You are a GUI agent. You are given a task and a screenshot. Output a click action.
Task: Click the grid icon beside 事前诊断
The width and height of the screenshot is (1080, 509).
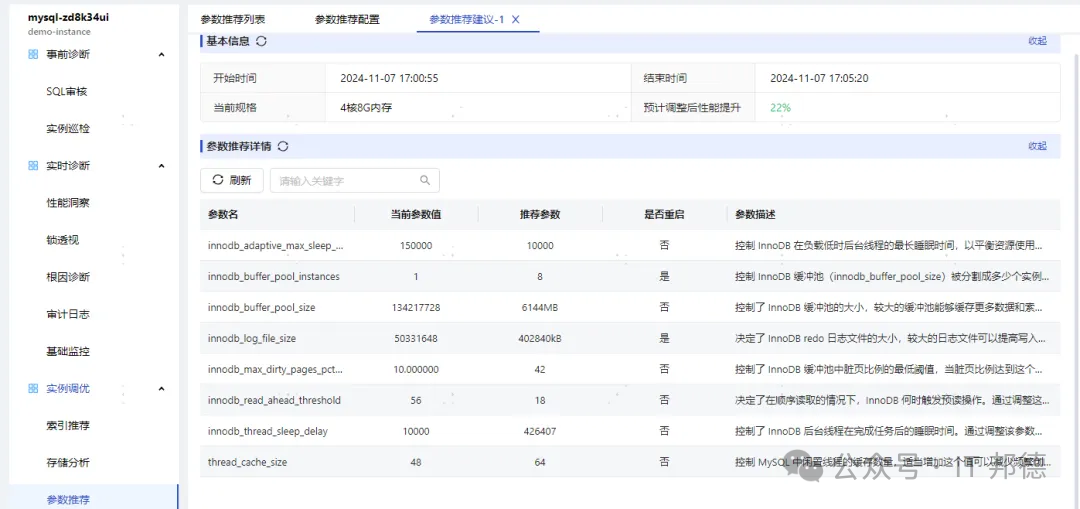(x=33, y=54)
